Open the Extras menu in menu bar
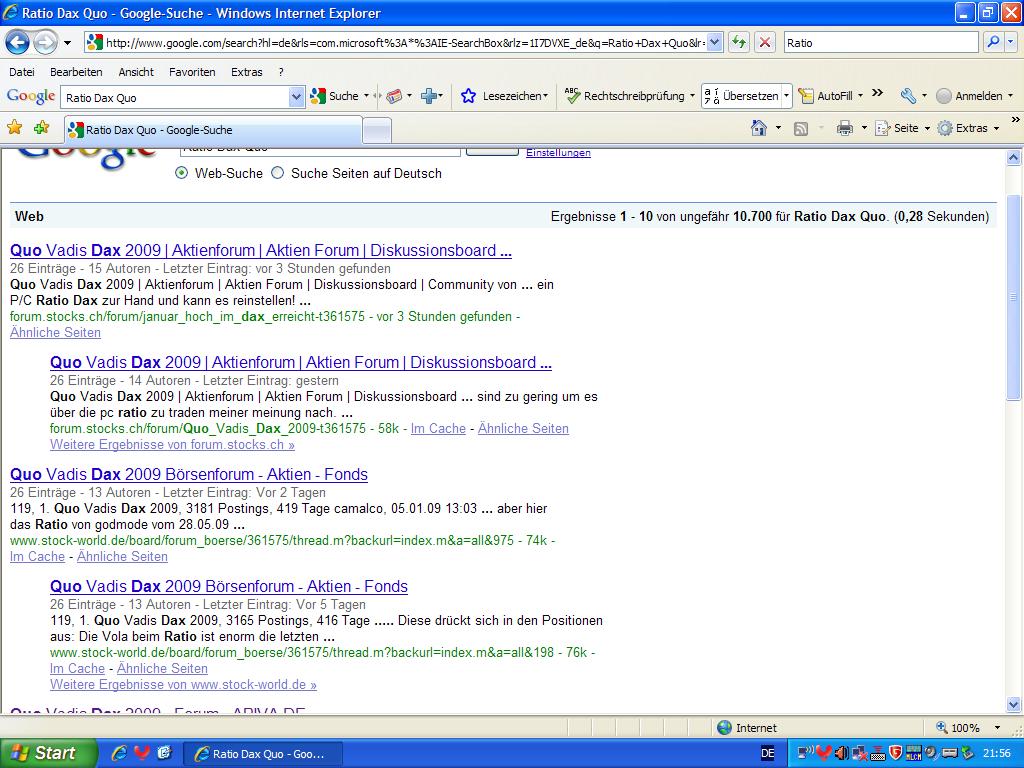This screenshot has height=768, width=1024. [x=246, y=72]
